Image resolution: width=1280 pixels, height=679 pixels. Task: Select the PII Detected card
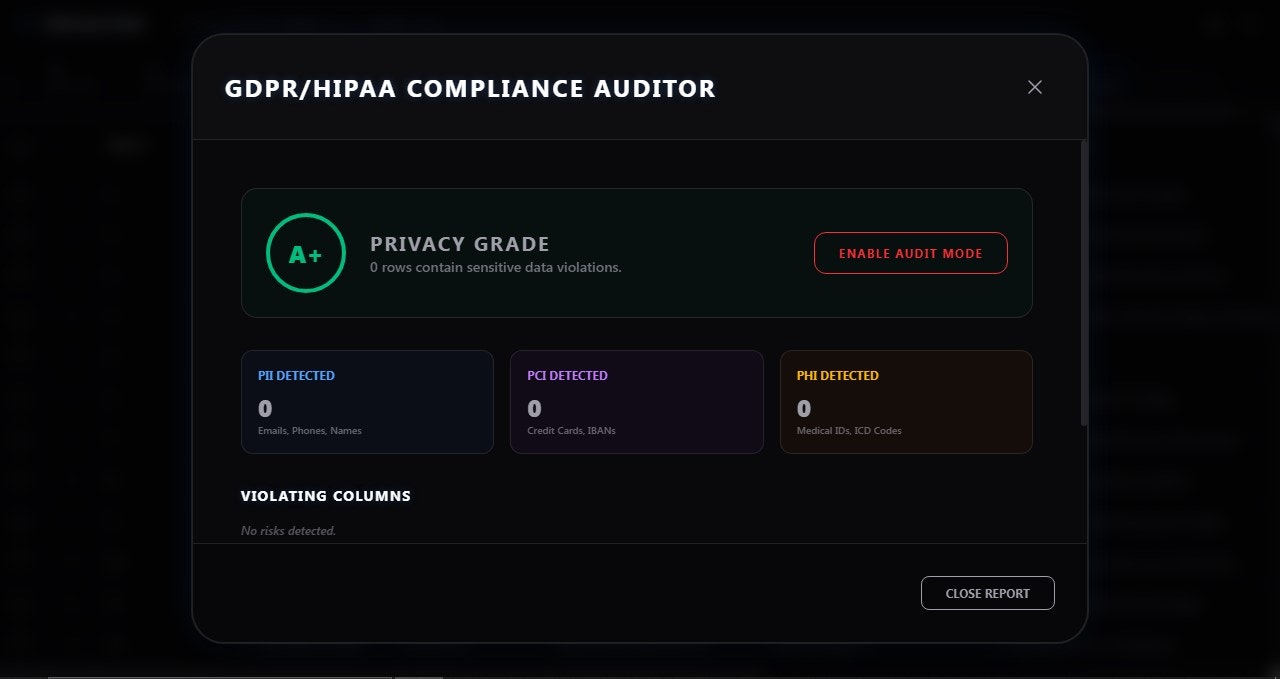pyautogui.click(x=367, y=401)
